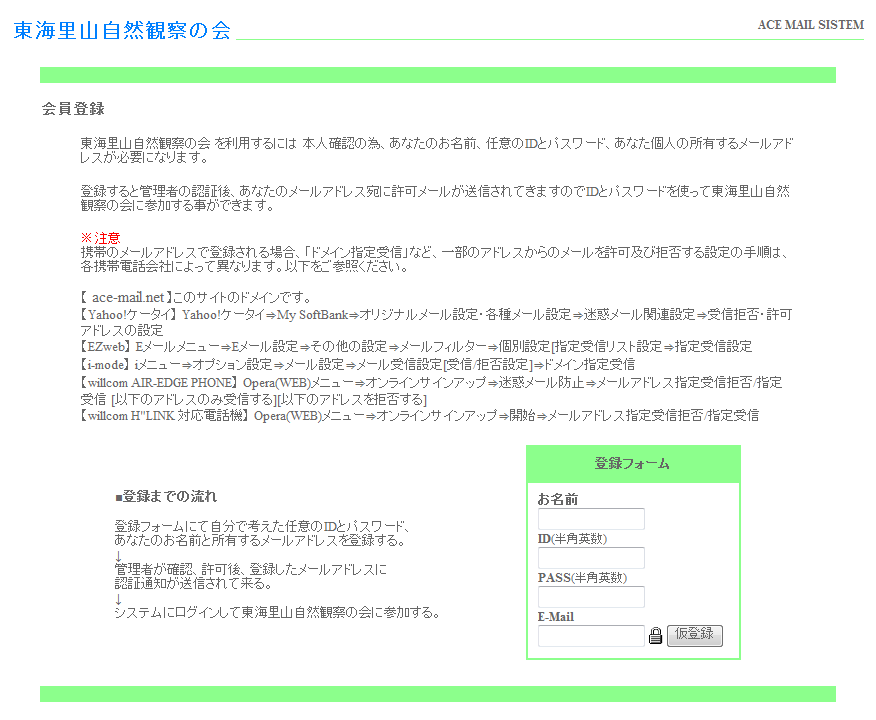Click the 登録フォーム form header
Image resolution: width=876 pixels, height=720 pixels.
click(632, 464)
